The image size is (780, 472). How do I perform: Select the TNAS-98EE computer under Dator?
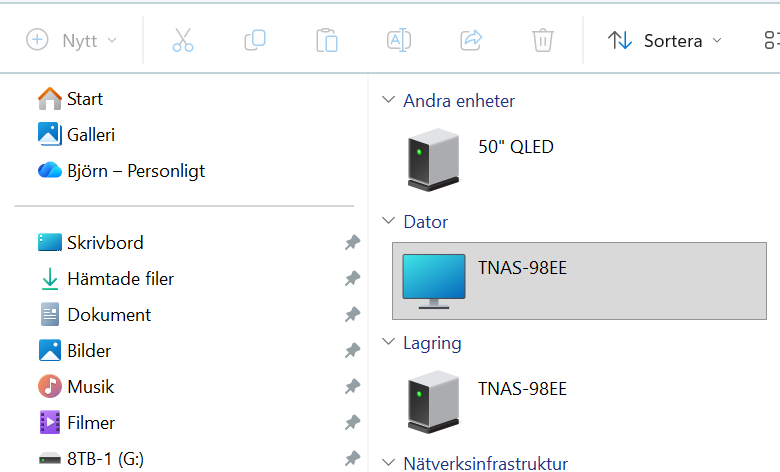click(x=579, y=281)
